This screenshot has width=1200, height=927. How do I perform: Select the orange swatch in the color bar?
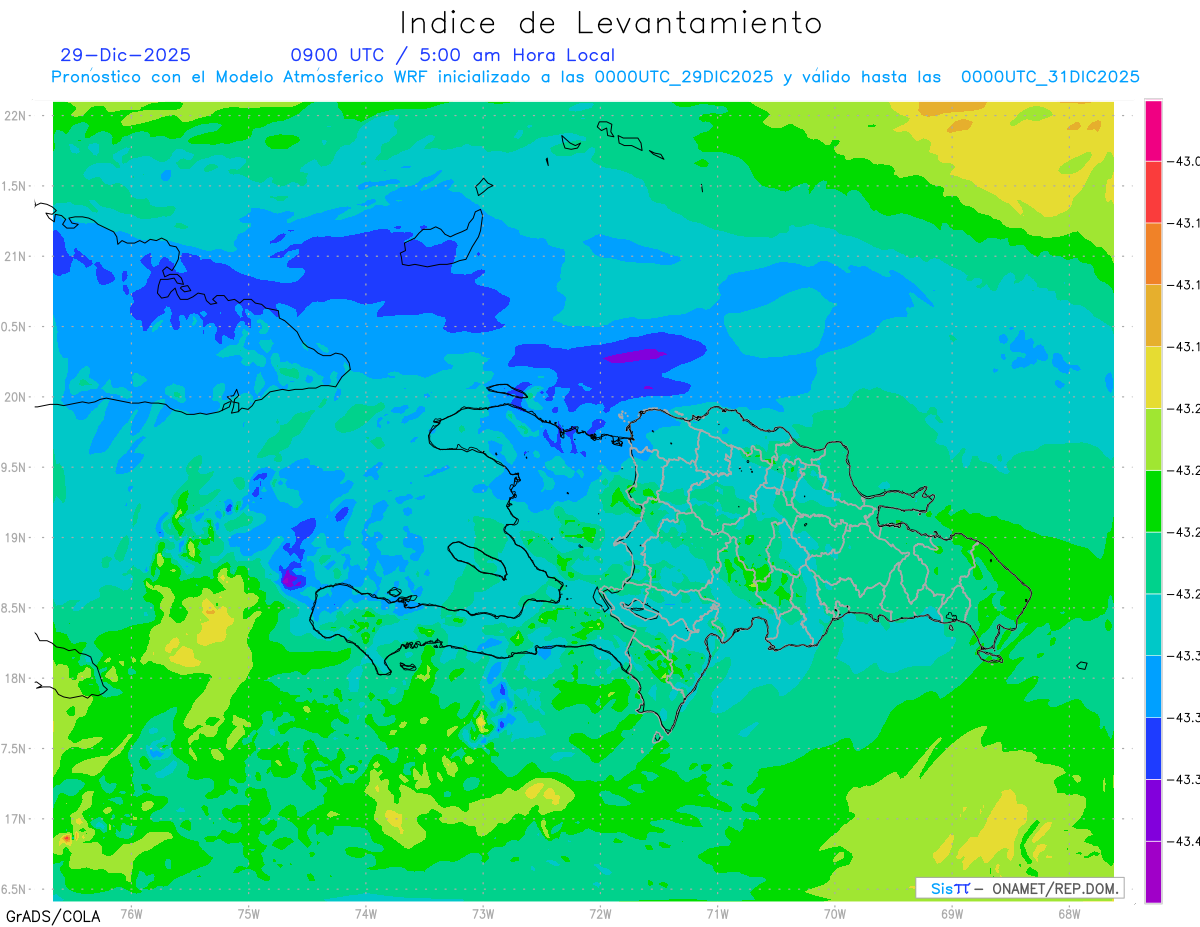[x=1153, y=254]
